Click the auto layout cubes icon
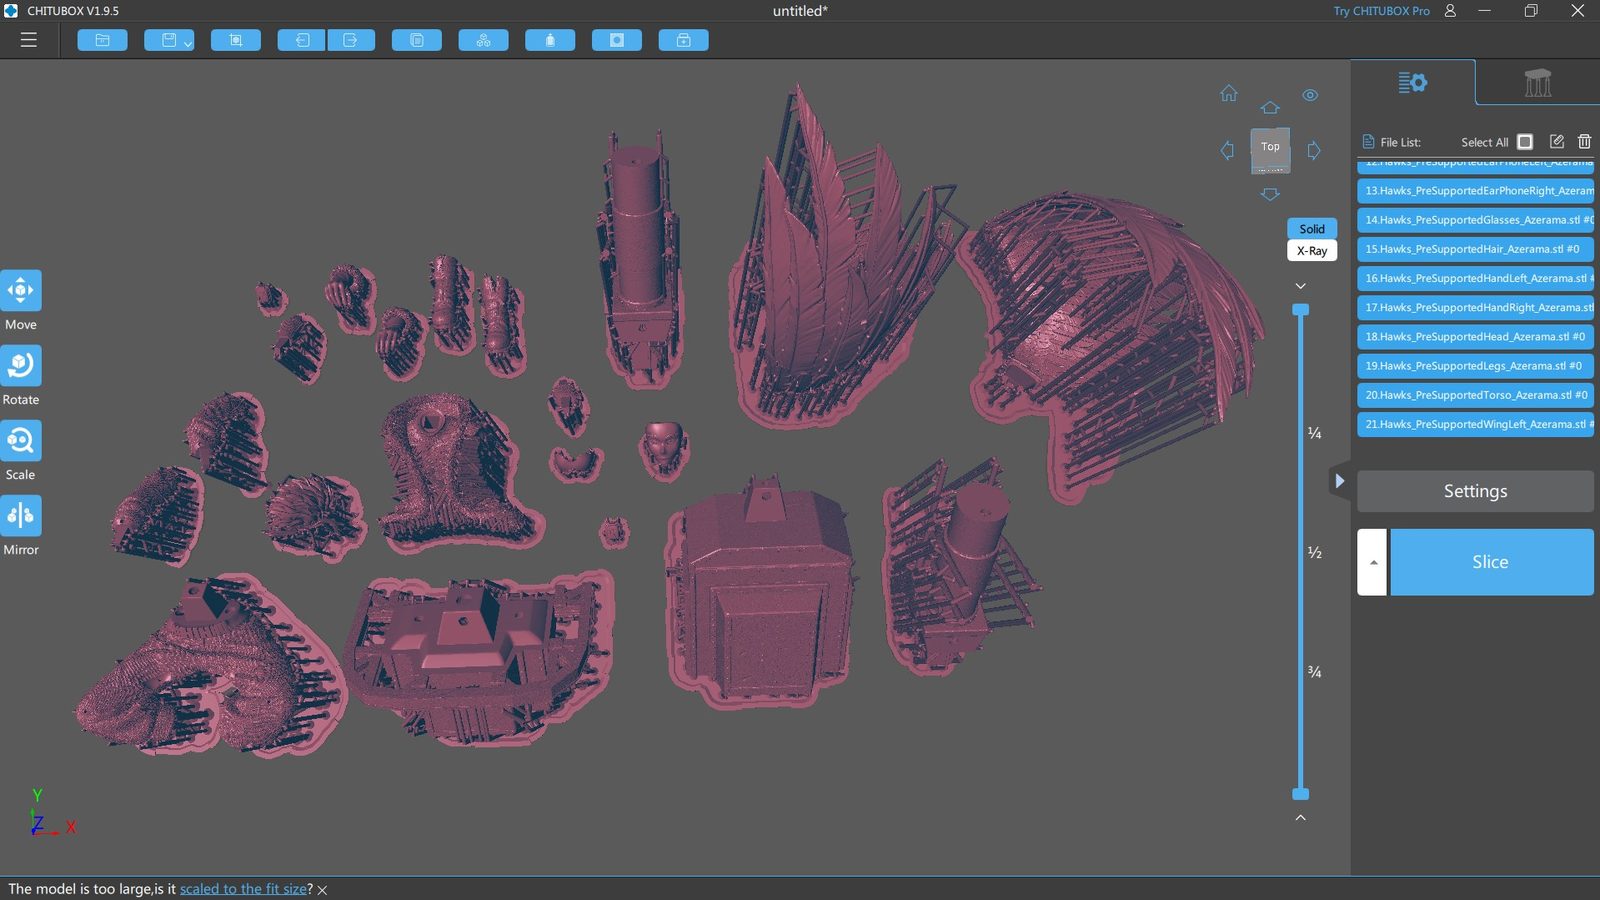Image resolution: width=1600 pixels, height=900 pixels. 484,40
